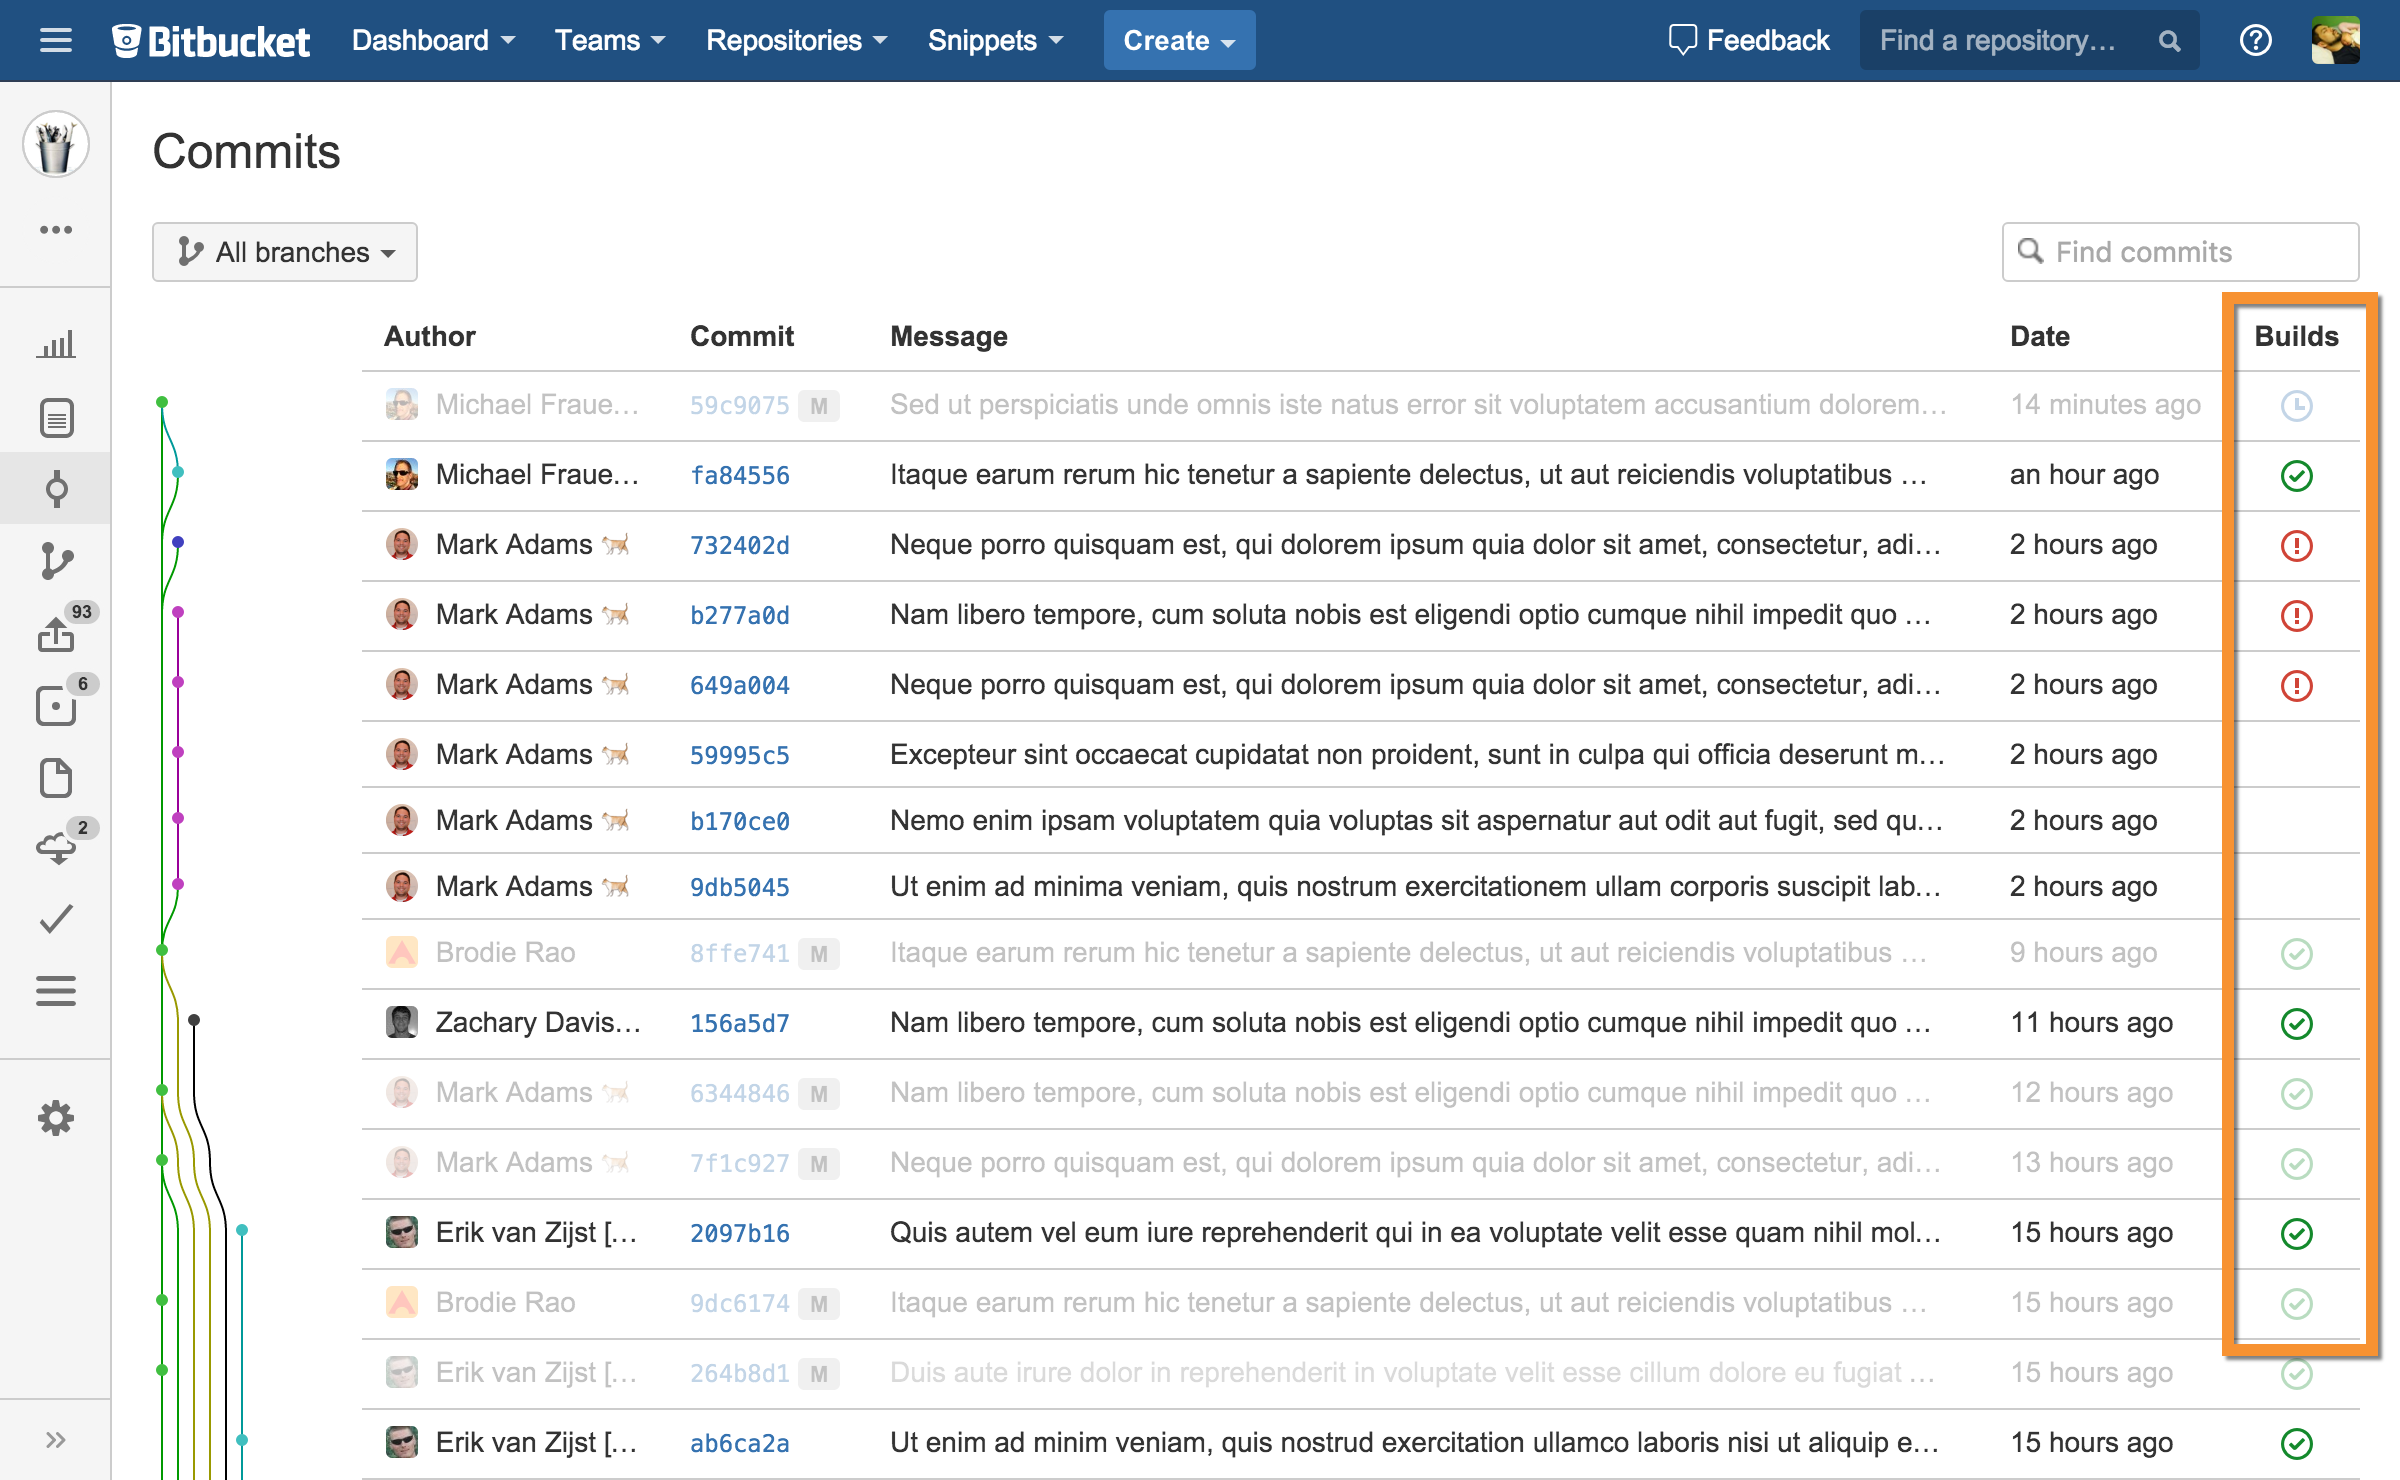Open the Dashboard menu

tap(433, 40)
